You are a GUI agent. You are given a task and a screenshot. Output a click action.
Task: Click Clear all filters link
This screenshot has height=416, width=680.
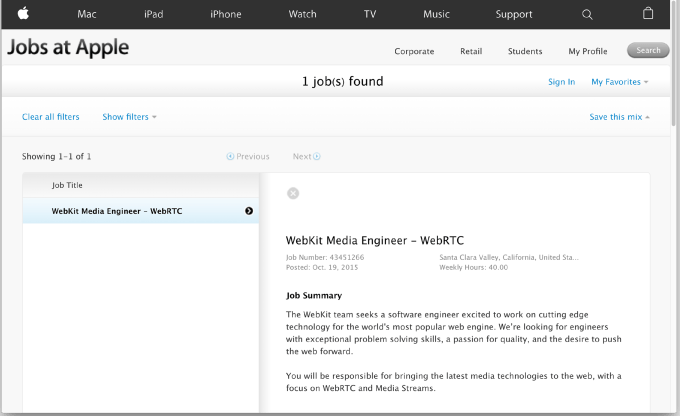pos(51,117)
